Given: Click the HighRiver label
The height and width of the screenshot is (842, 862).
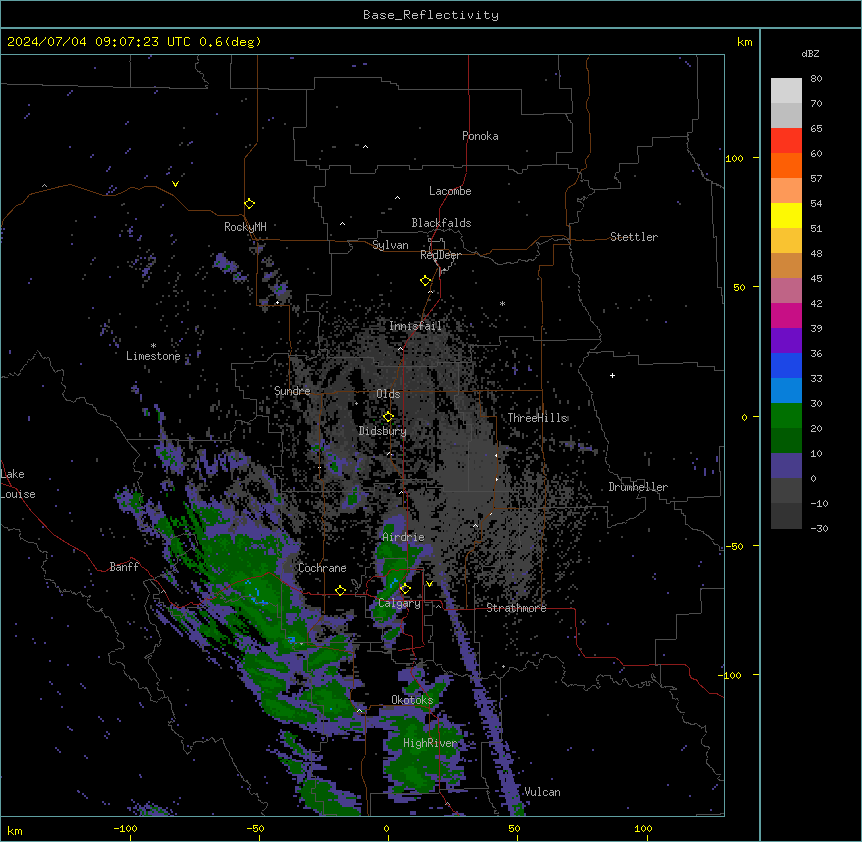Looking at the screenshot, I should (430, 743).
